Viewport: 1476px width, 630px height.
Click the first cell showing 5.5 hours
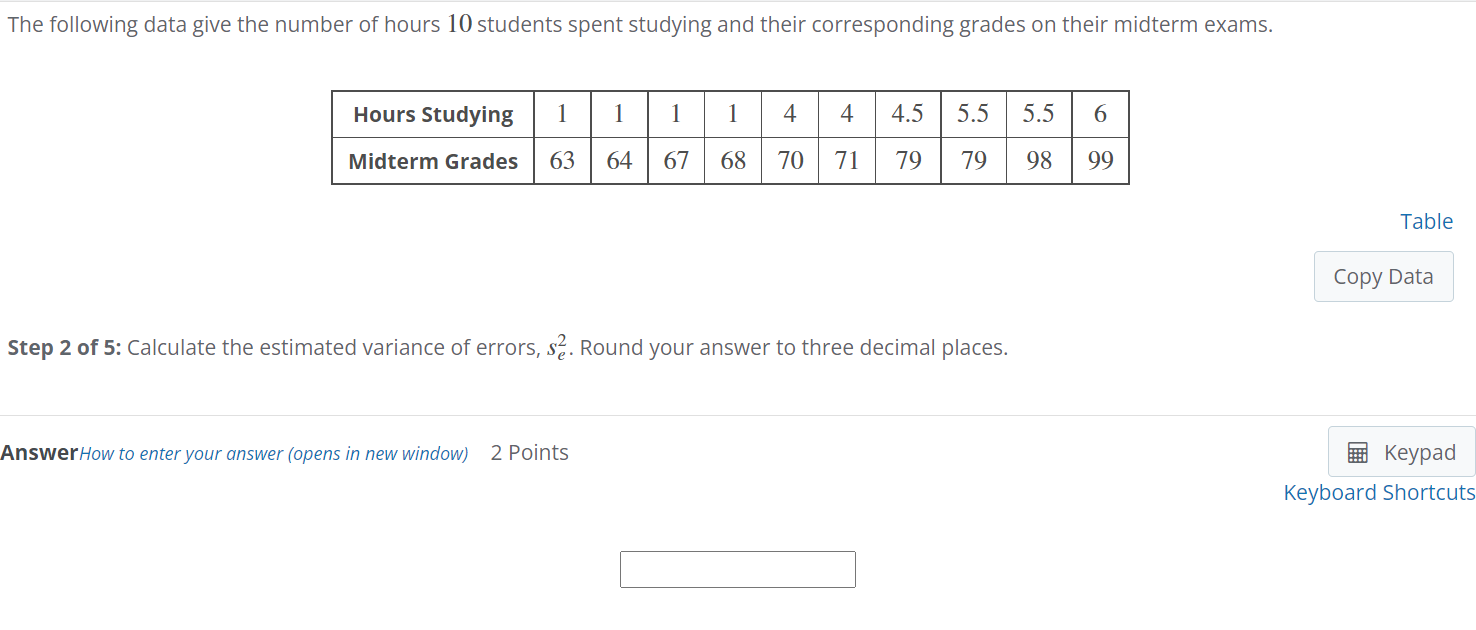point(973,114)
